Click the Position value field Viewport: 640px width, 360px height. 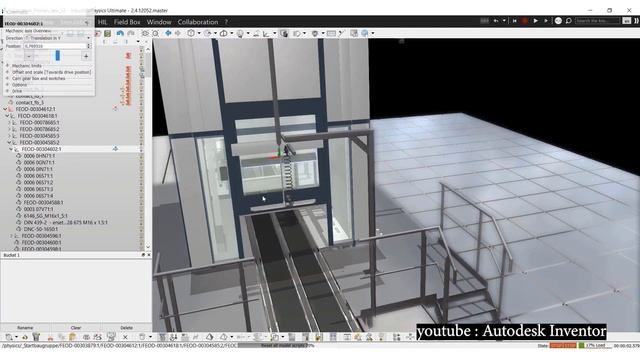(x=55, y=46)
